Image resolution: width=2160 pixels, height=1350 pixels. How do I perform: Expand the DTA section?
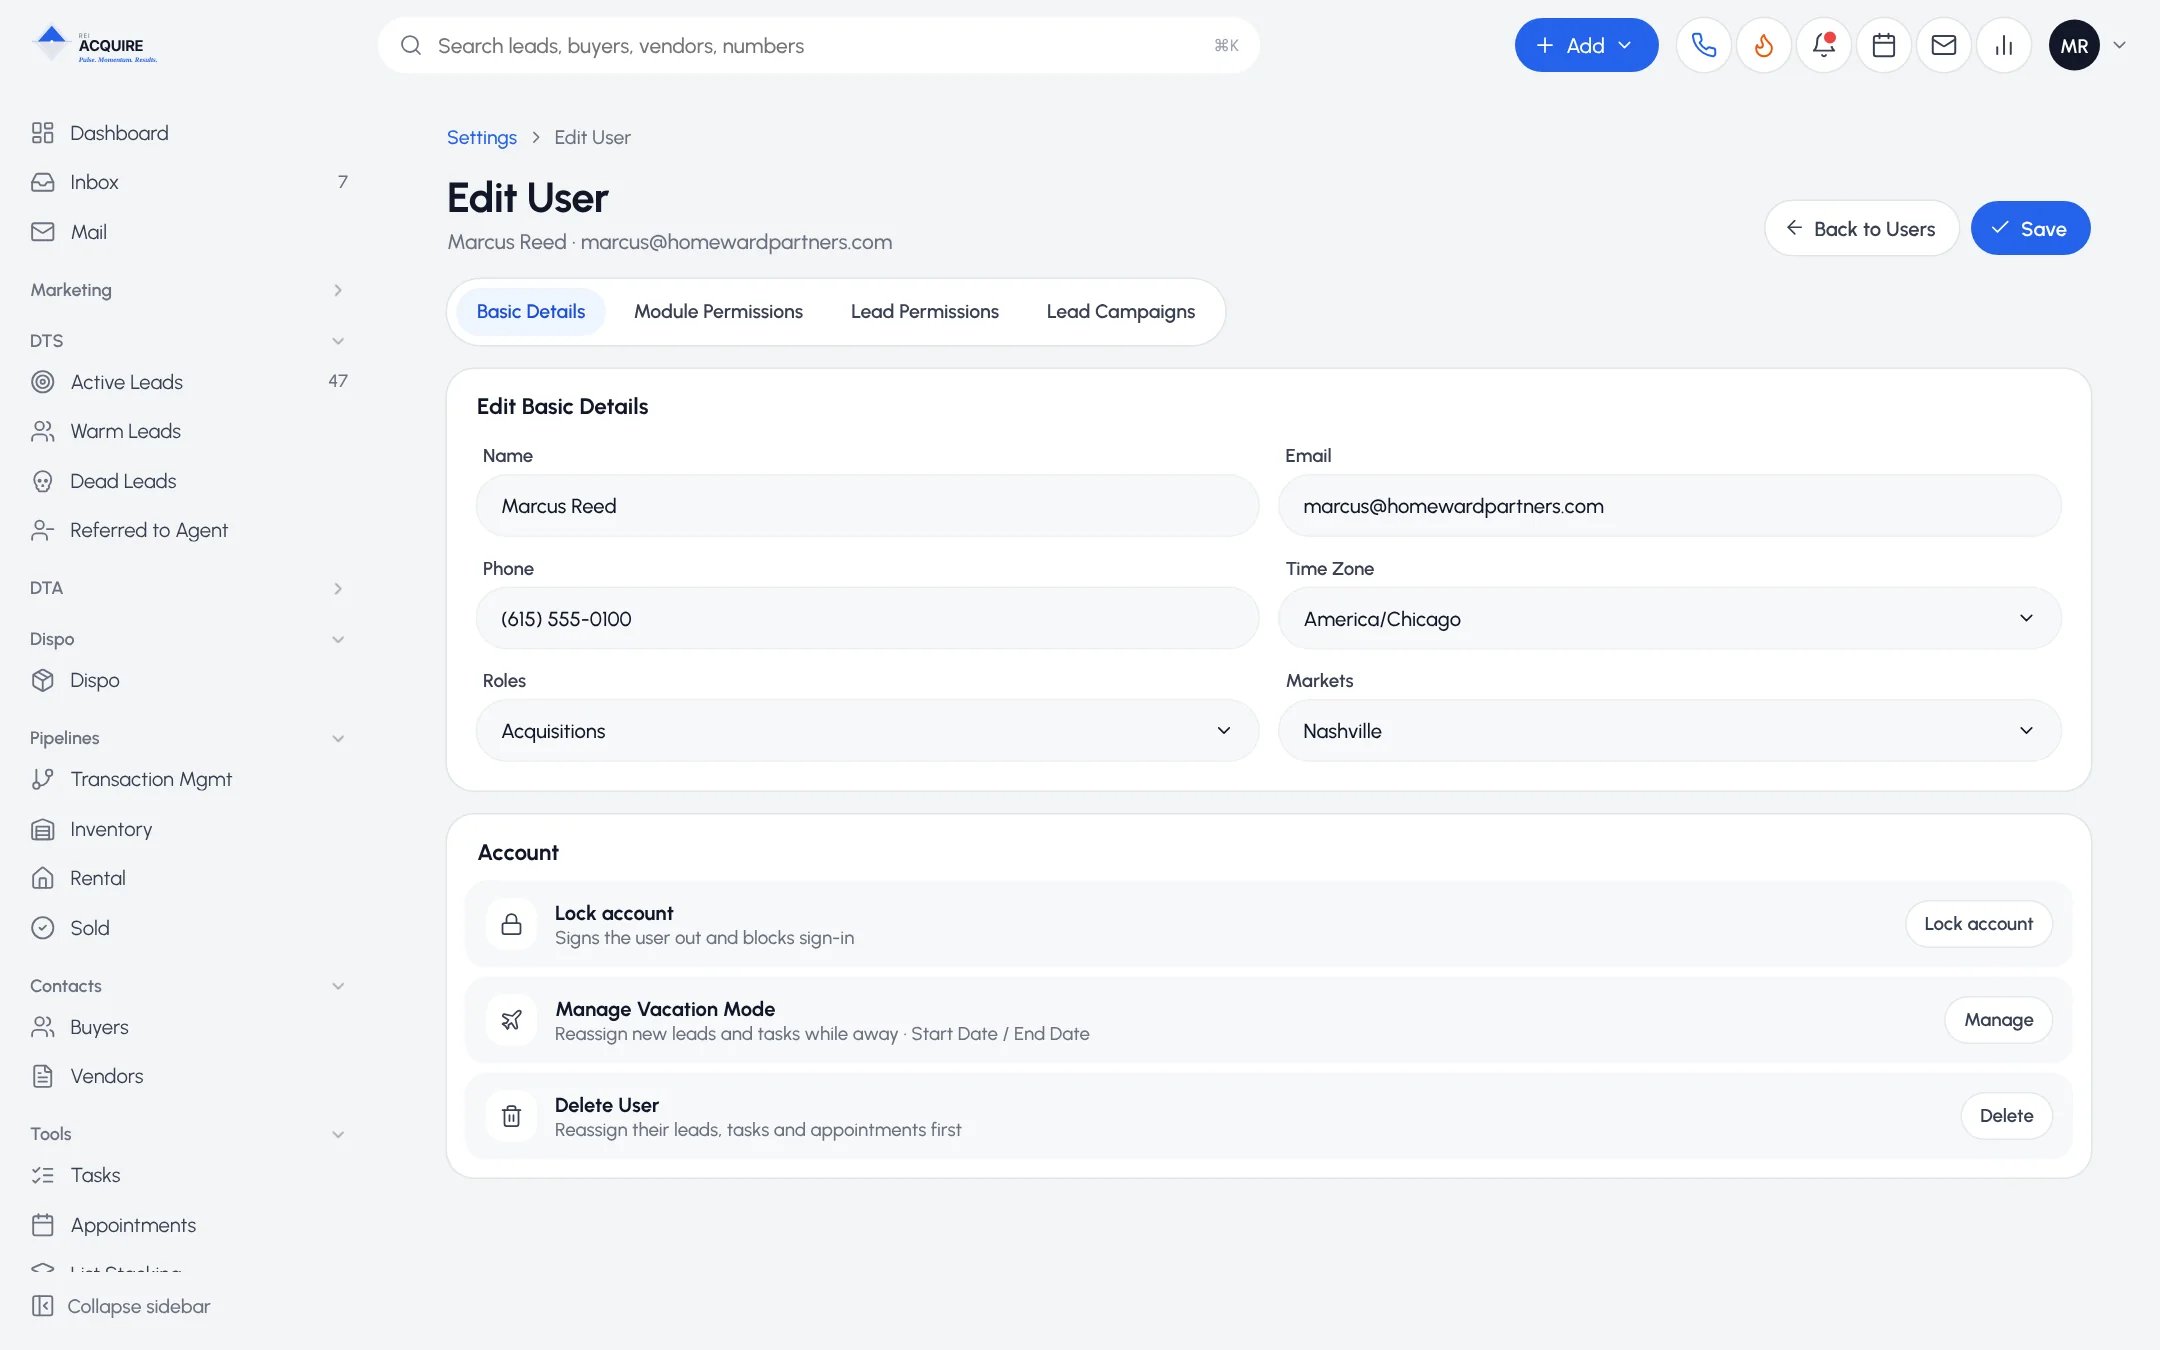[190, 588]
